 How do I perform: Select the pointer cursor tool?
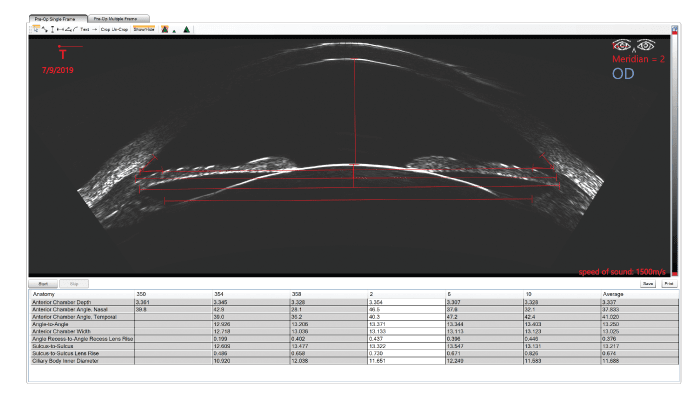point(36,29)
